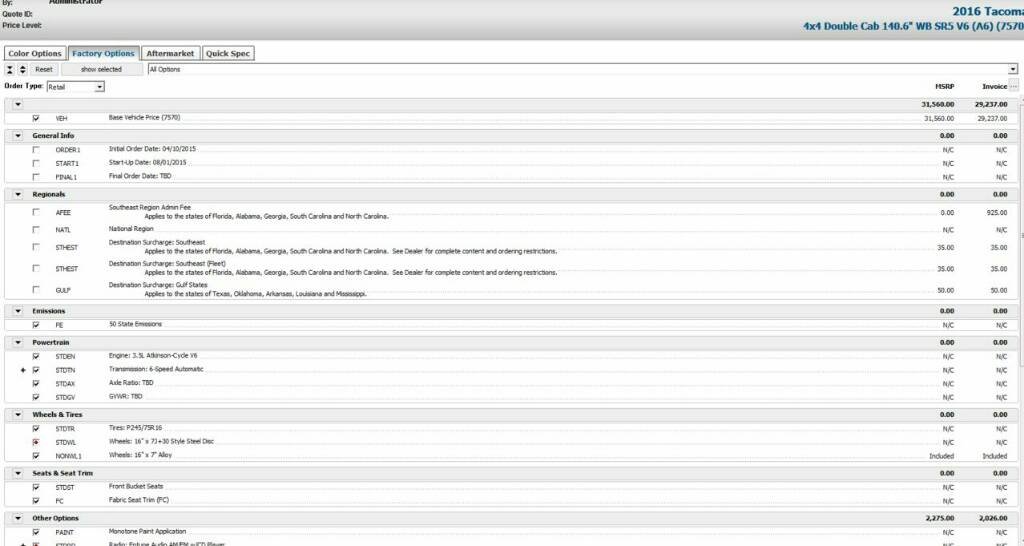Collapse the Wheels & Tires section
Screen dimensions: 1024x546
point(18,415)
